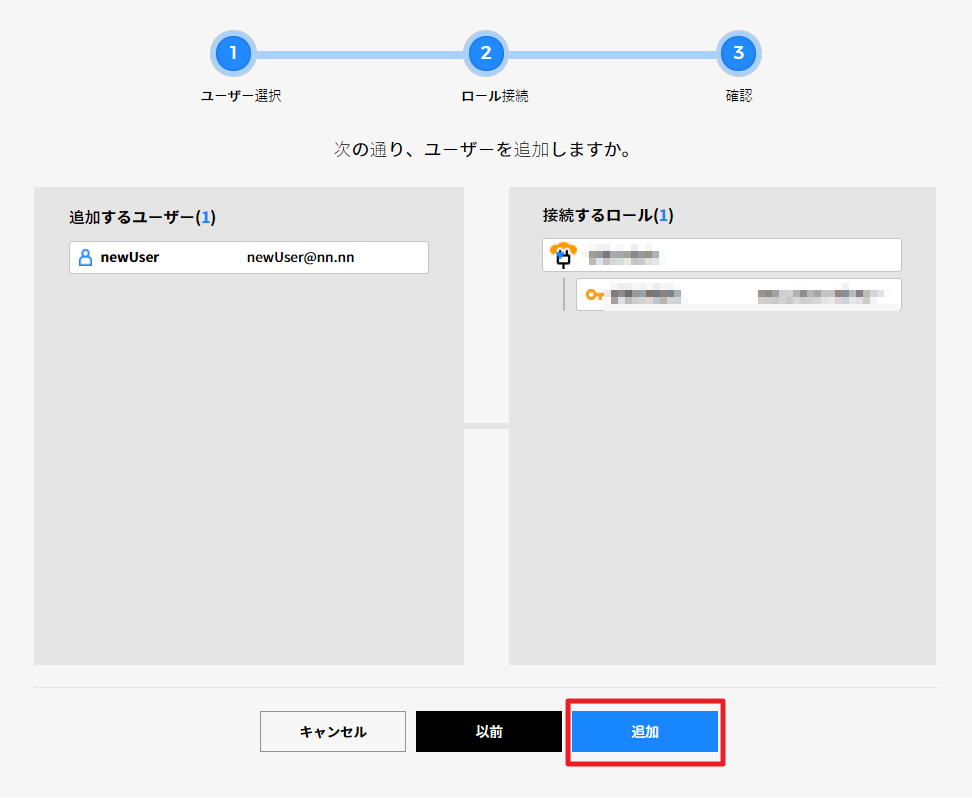This screenshot has height=798, width=972.
Task: Confirm with the blue 追加 button
Action: pos(645,732)
